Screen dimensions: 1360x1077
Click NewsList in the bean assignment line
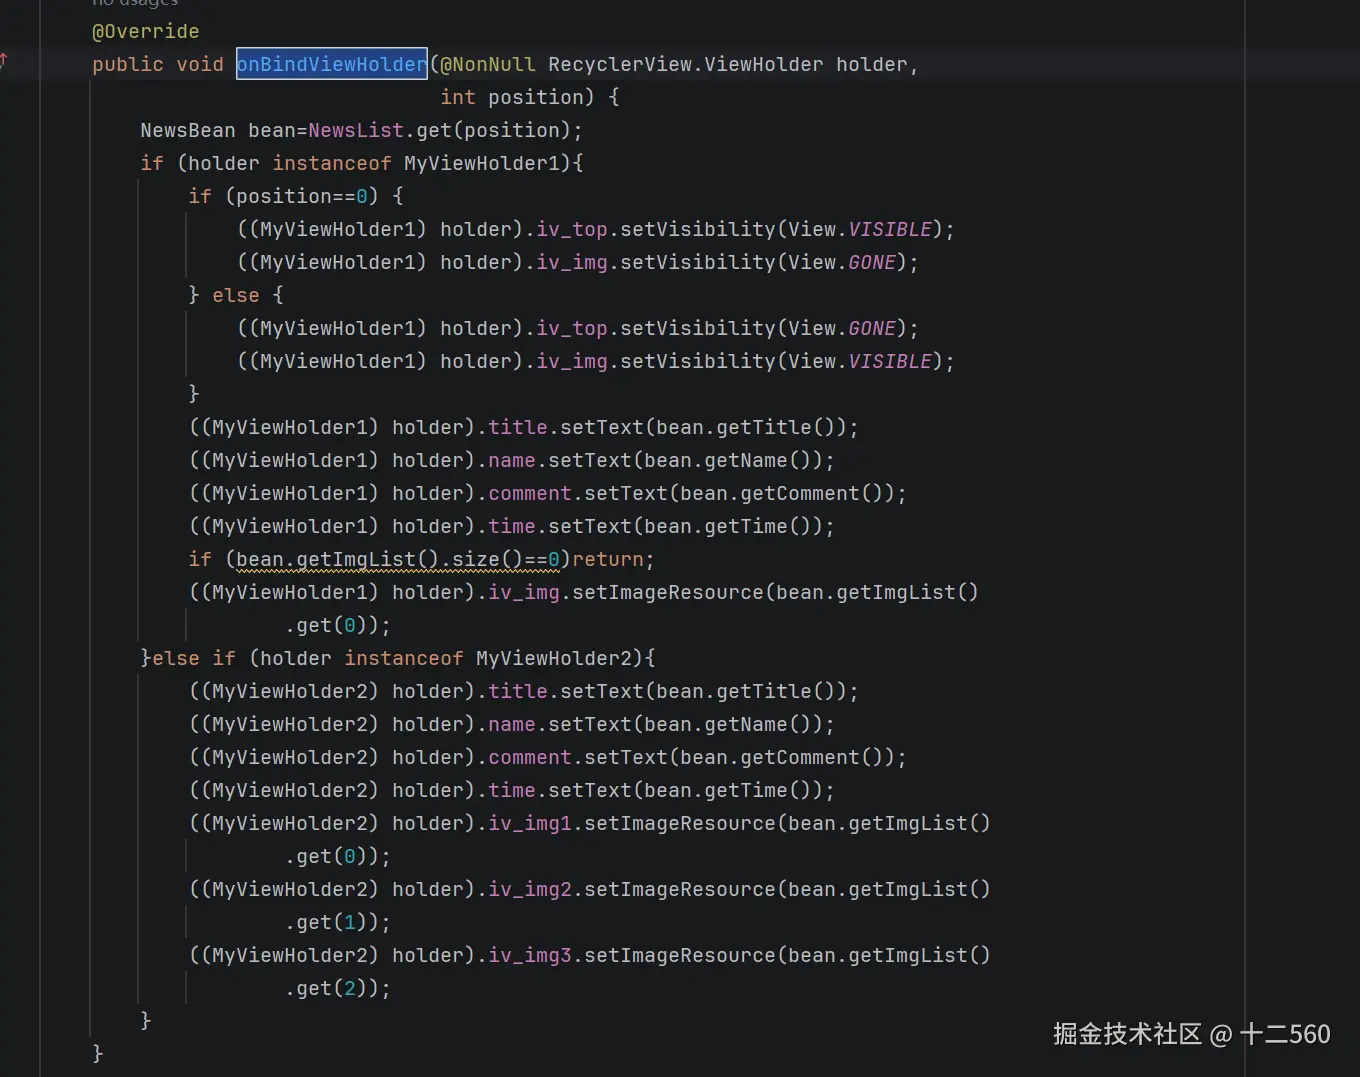tap(356, 130)
